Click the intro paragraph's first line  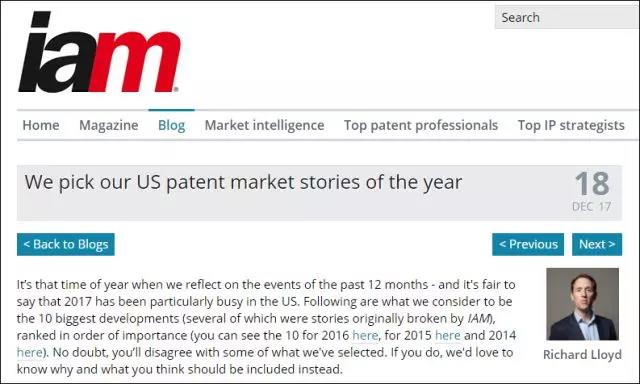tap(266, 284)
